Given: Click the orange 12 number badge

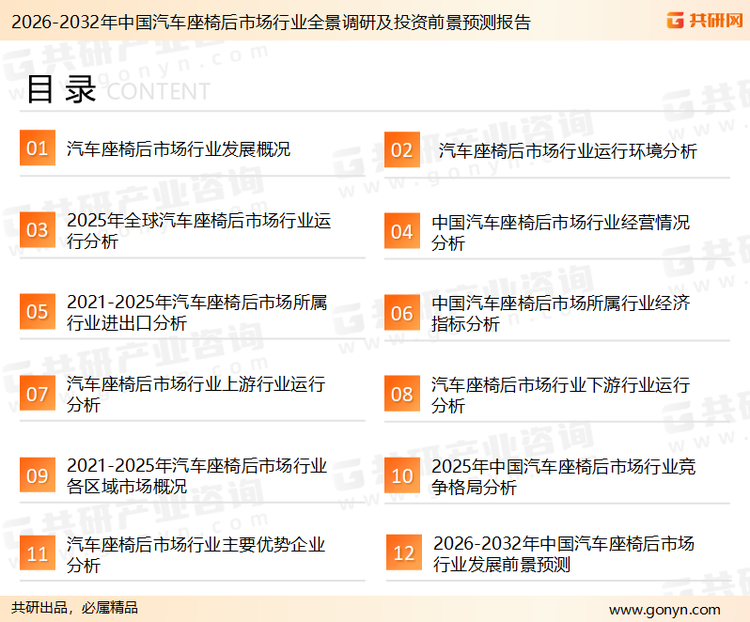Looking at the screenshot, I should (404, 553).
